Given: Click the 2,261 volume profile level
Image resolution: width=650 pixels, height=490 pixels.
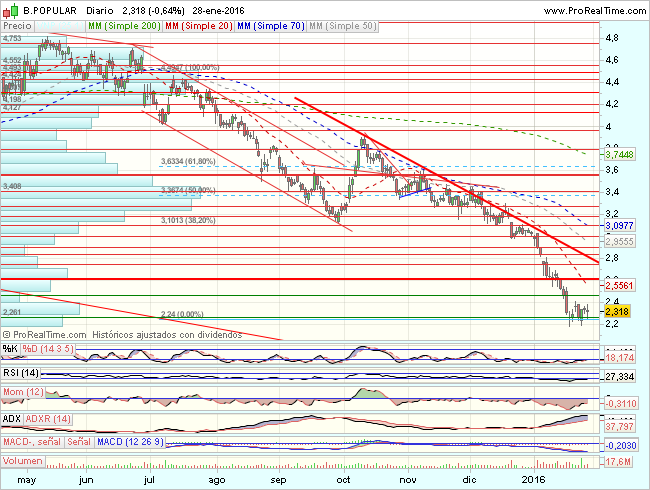Looking at the screenshot, I should 12,312.
